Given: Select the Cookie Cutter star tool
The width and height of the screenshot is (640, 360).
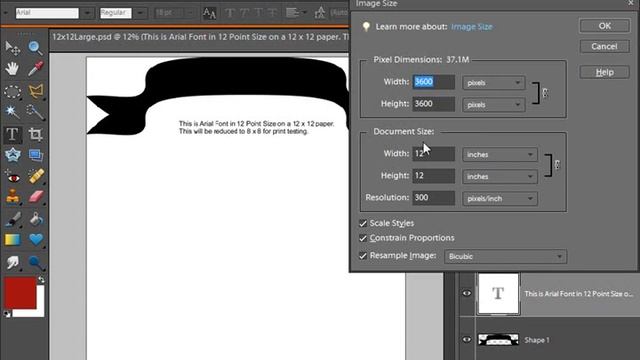Looking at the screenshot, I should (12, 155).
